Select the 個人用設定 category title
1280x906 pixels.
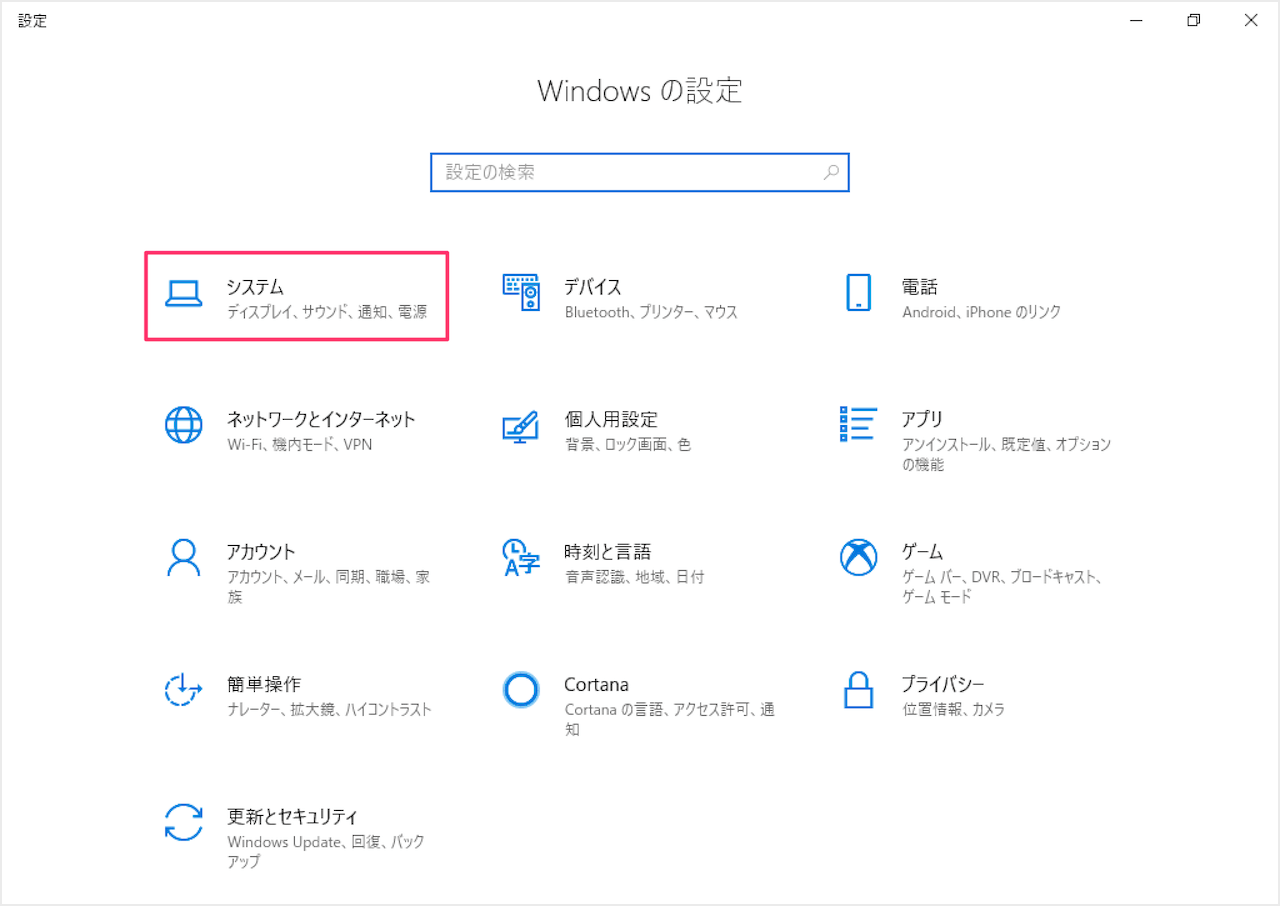tap(611, 419)
